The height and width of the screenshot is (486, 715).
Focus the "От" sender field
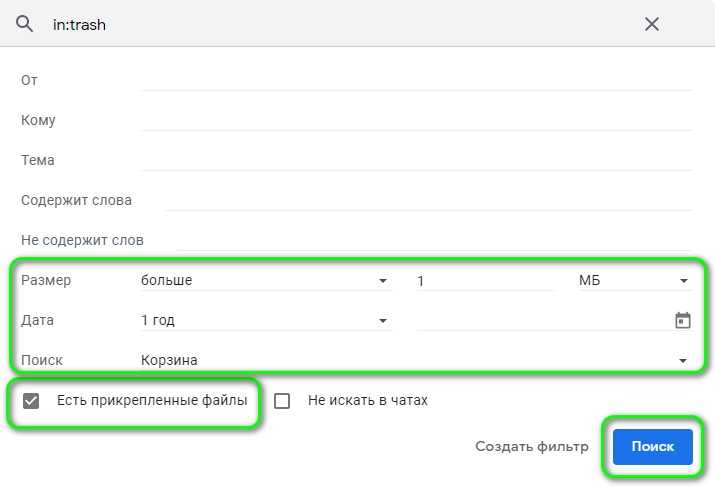417,80
